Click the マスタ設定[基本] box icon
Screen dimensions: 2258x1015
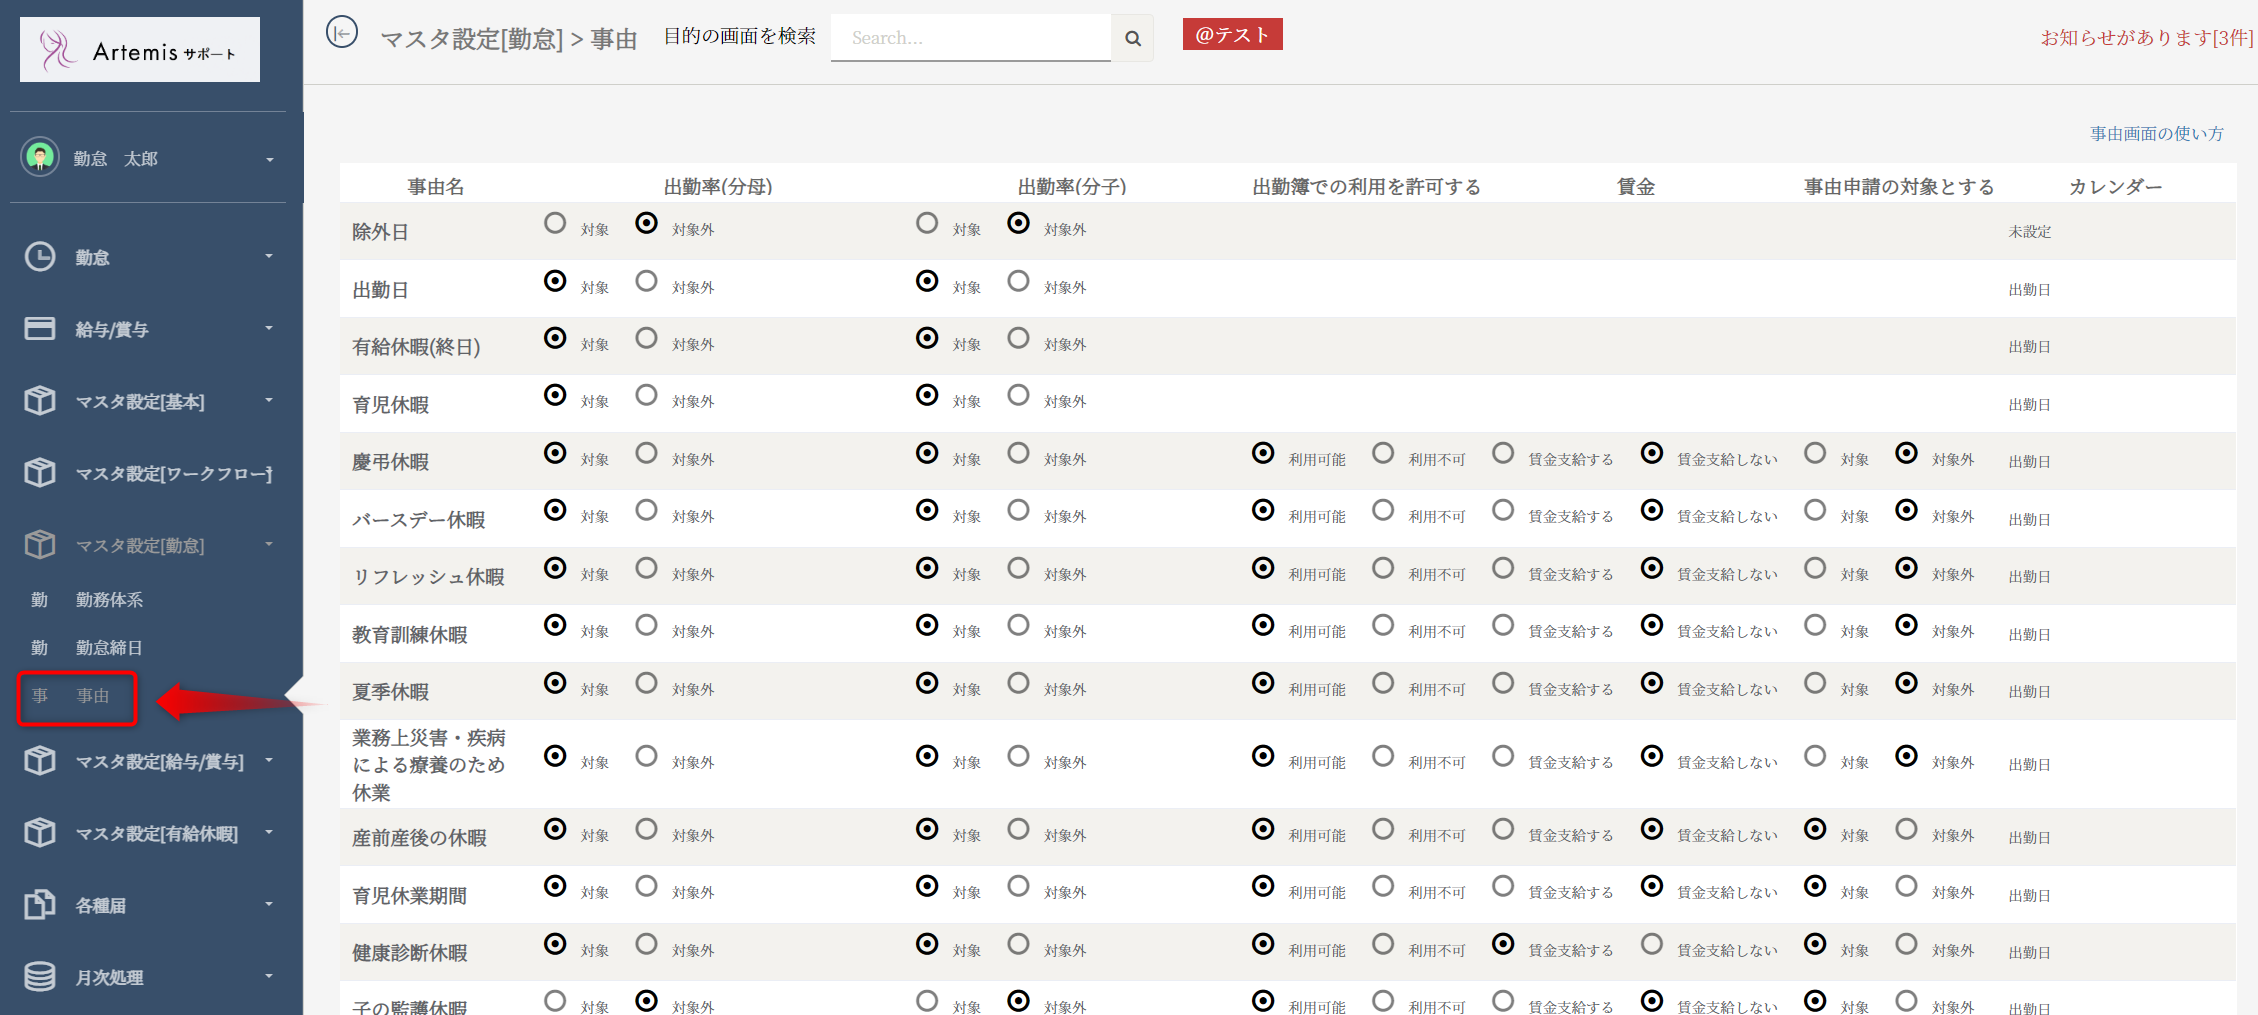(40, 401)
